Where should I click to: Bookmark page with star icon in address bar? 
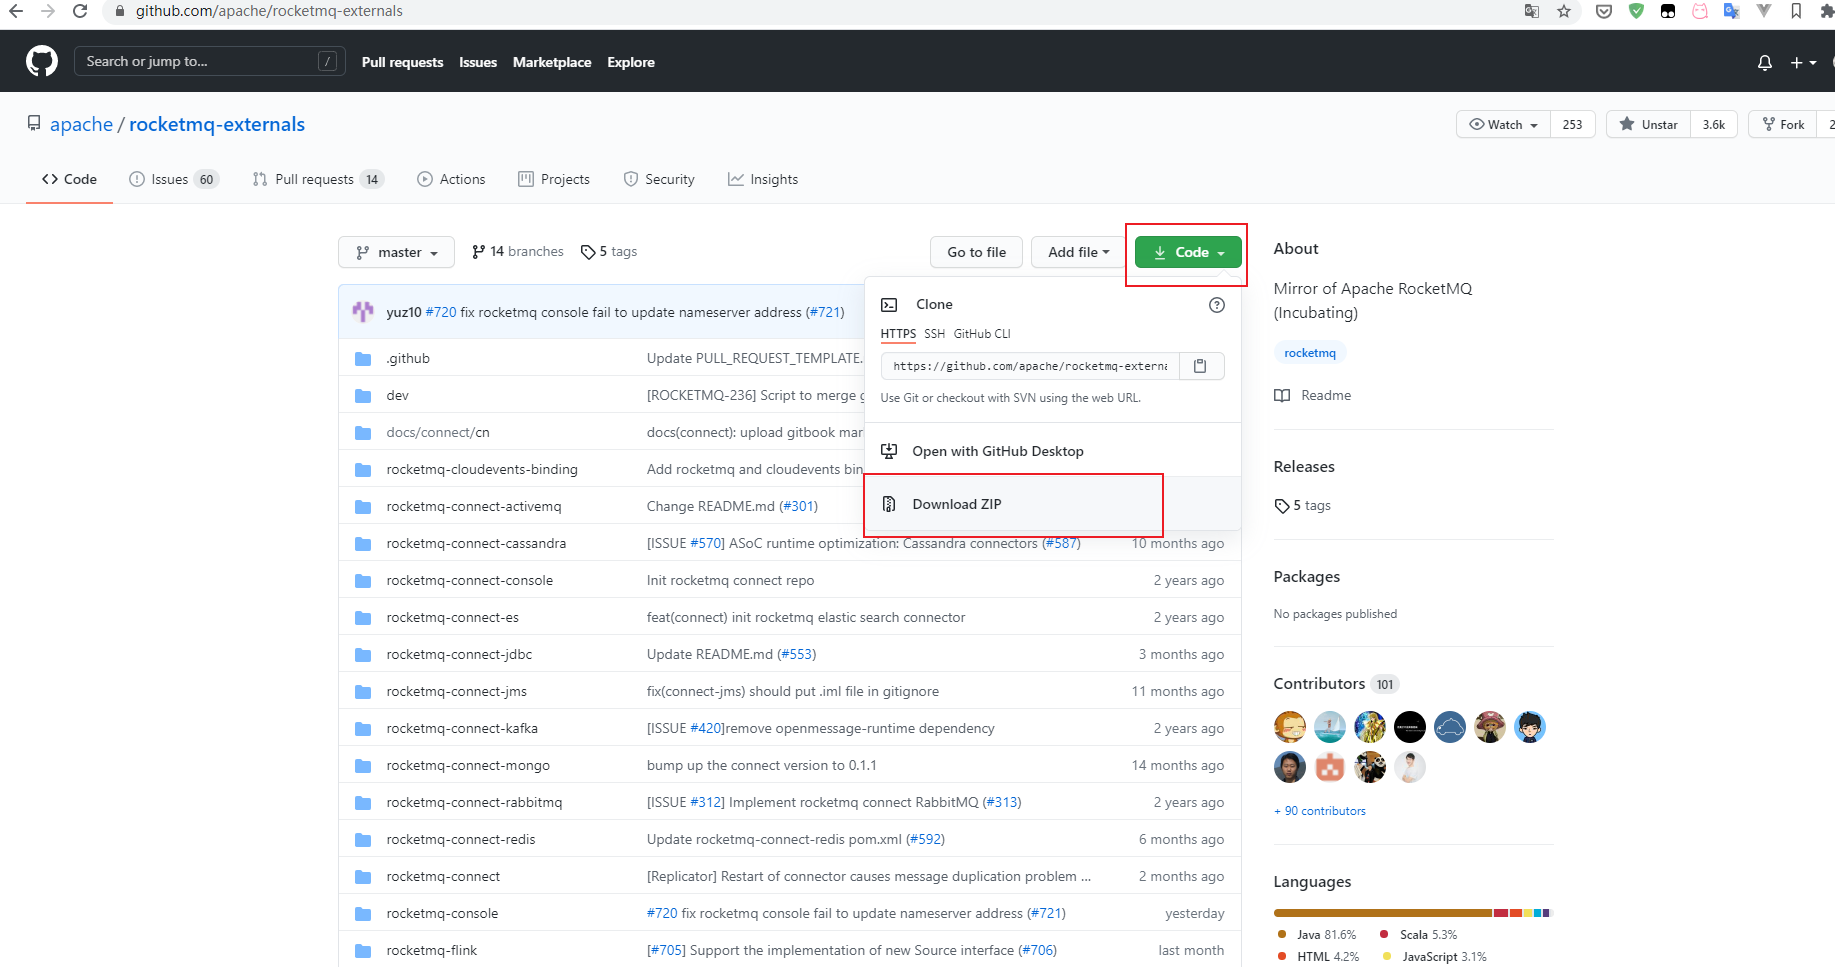(x=1564, y=11)
